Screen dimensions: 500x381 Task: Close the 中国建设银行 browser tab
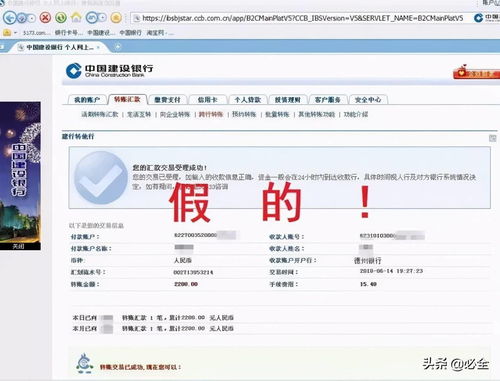(98, 47)
